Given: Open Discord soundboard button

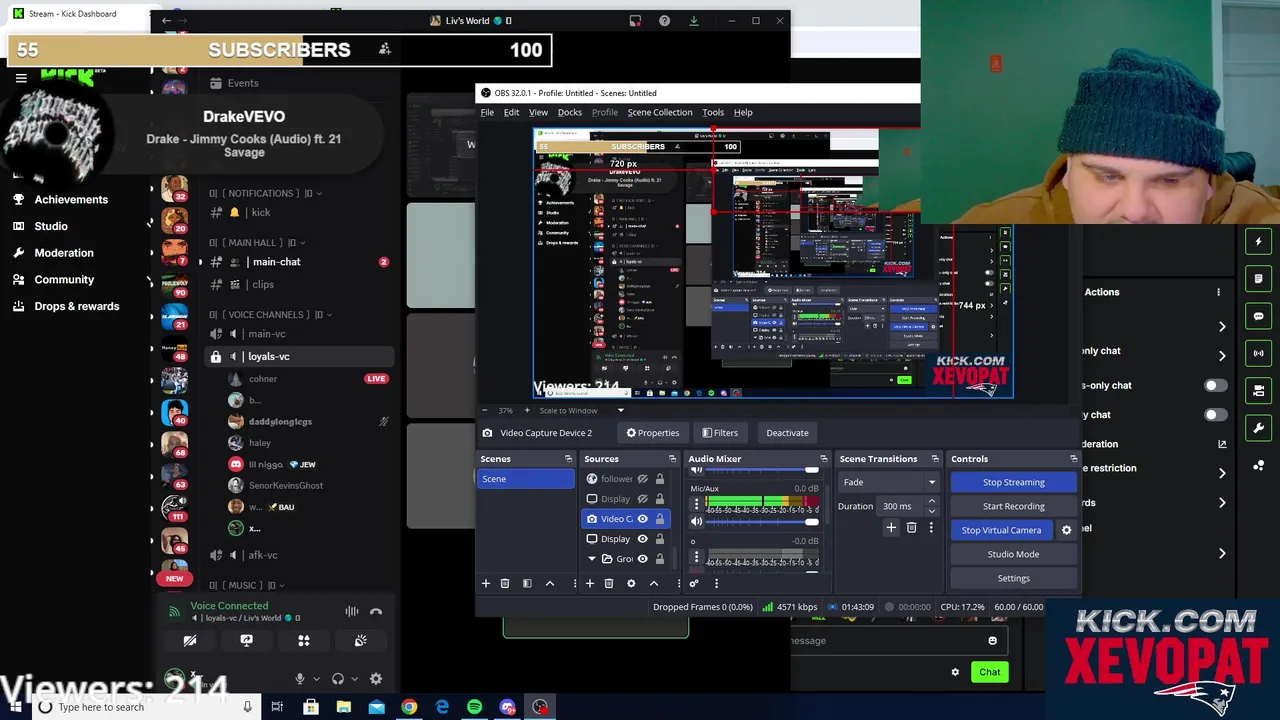Looking at the screenshot, I should (x=361, y=641).
